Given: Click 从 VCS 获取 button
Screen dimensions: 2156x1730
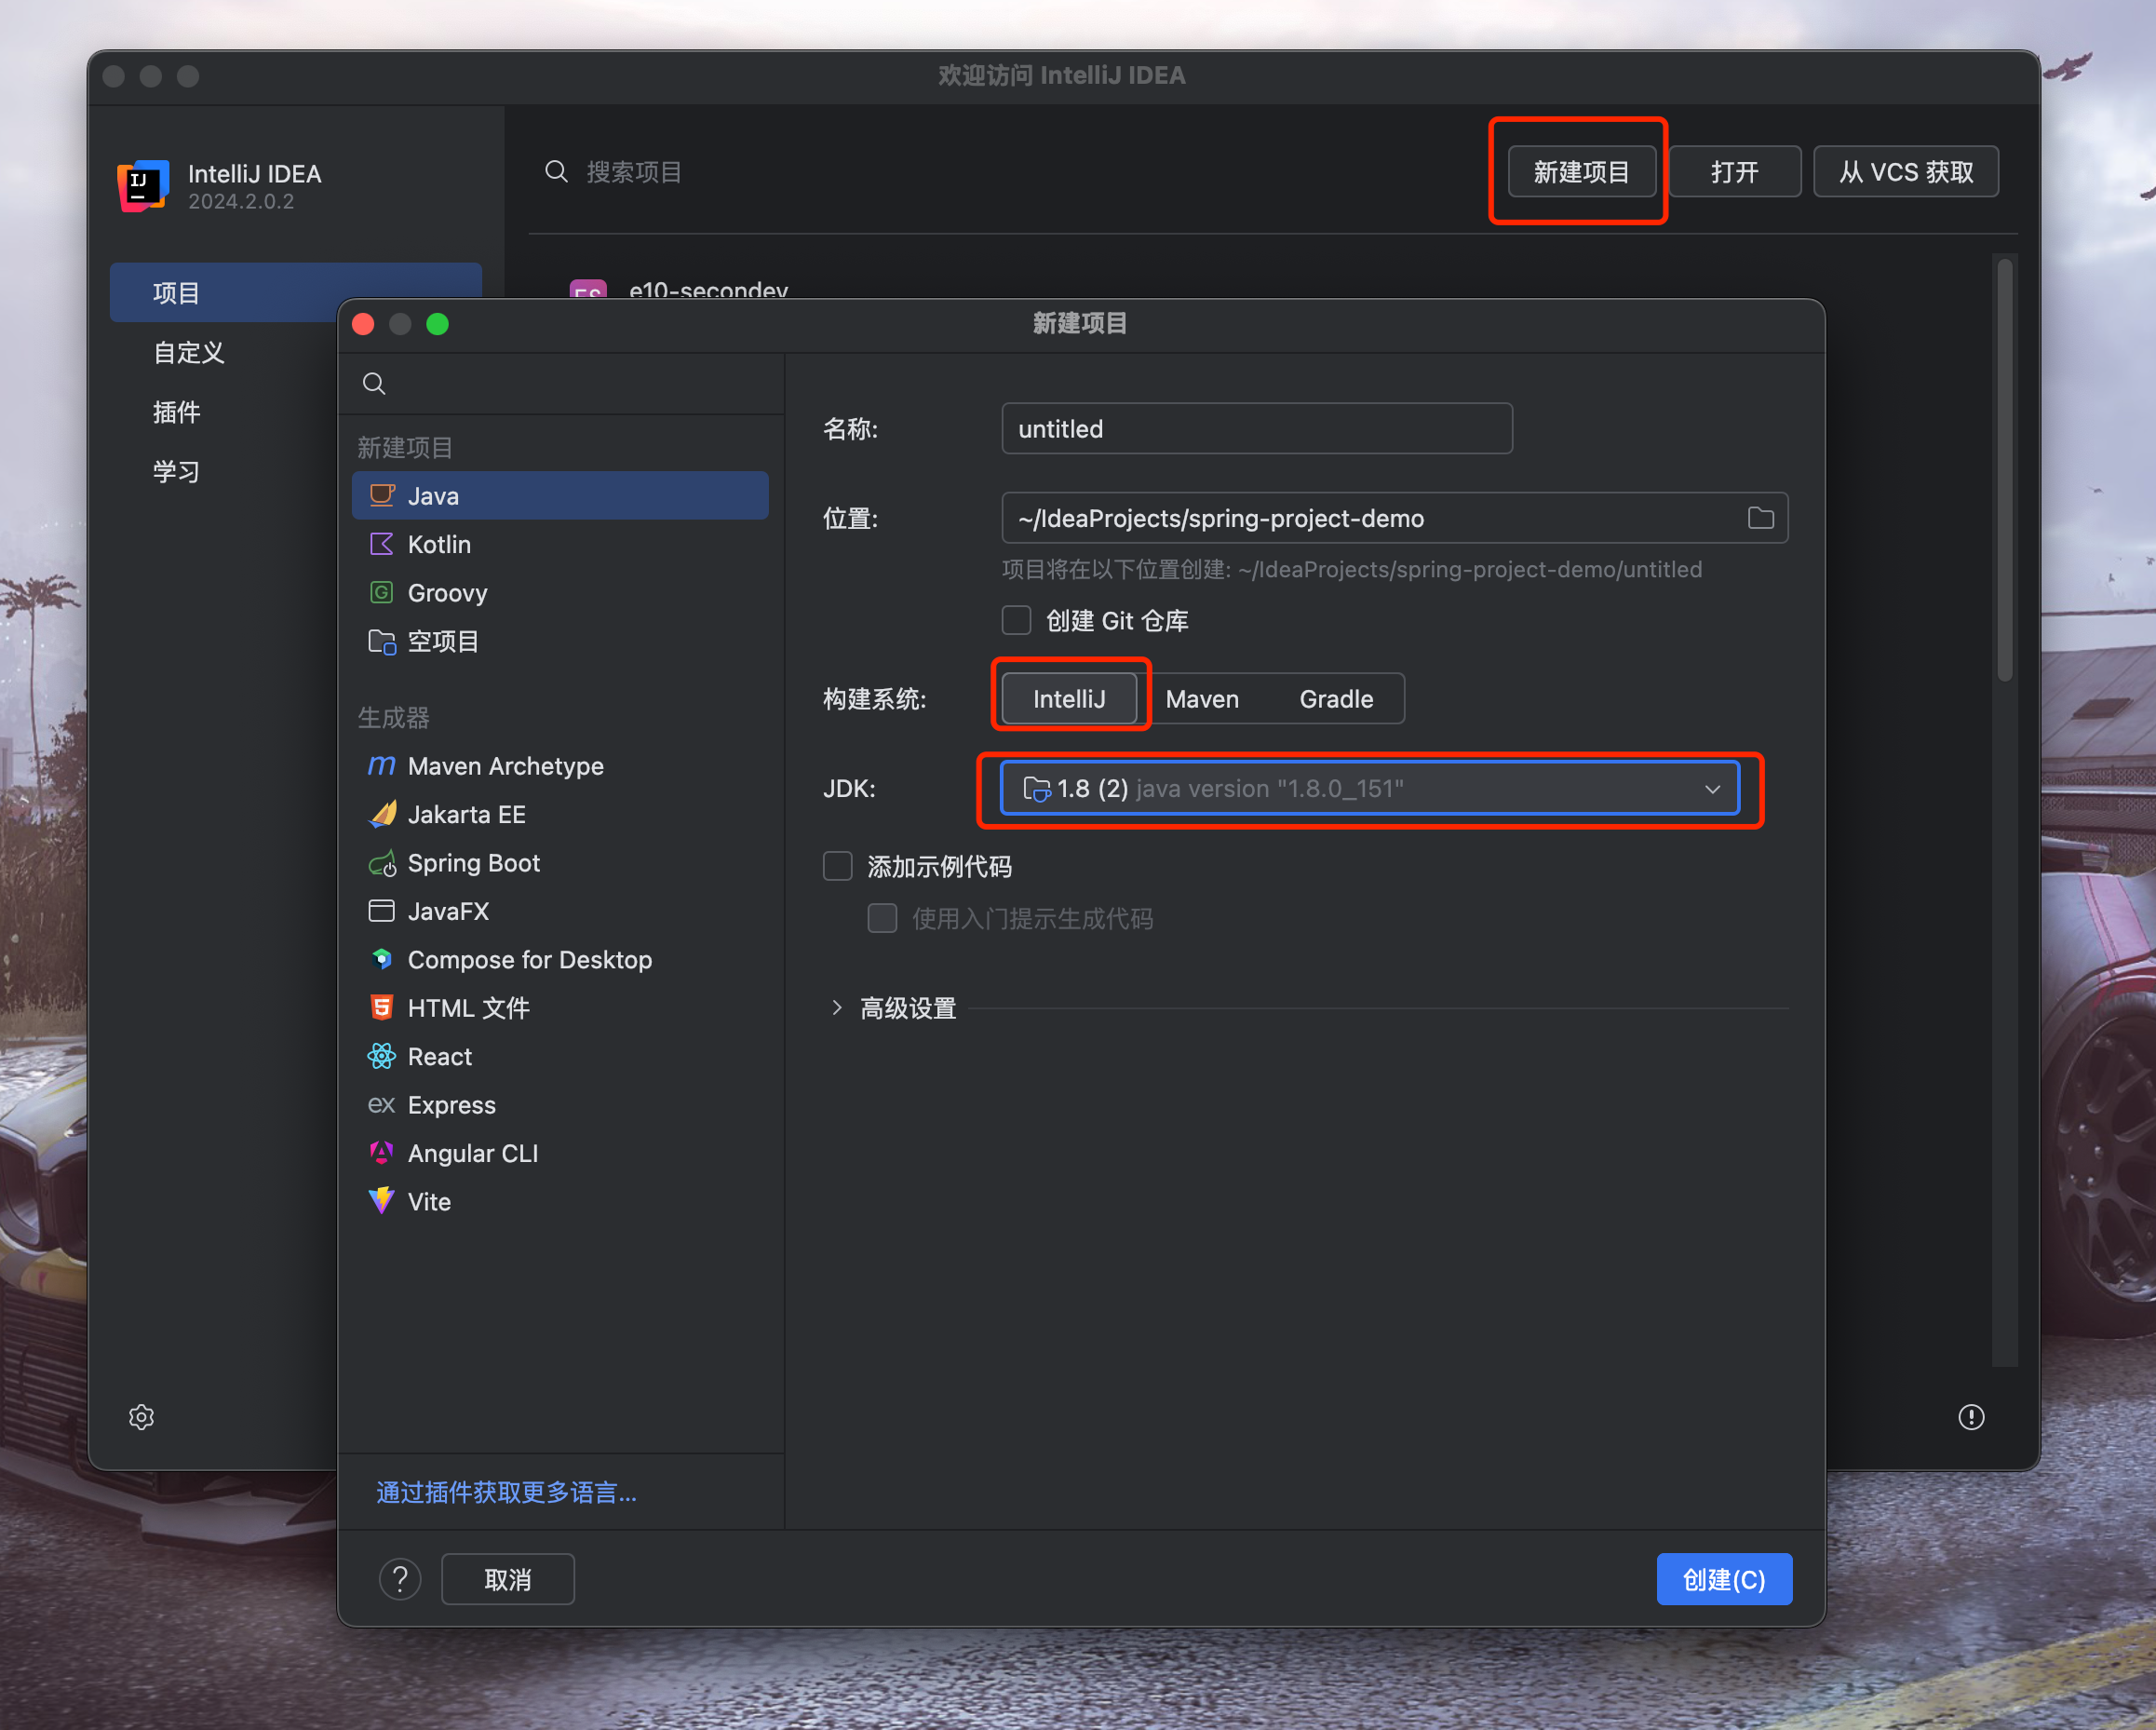Looking at the screenshot, I should click(1906, 172).
